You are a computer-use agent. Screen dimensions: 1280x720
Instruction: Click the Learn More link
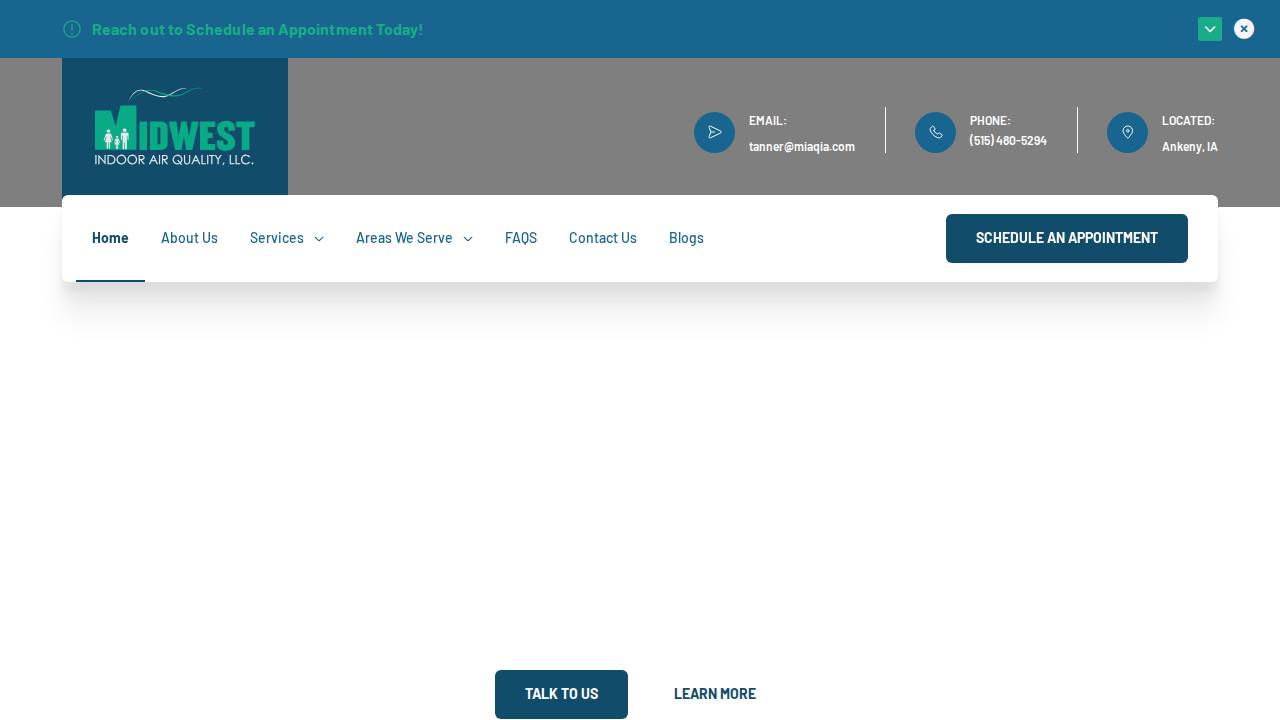point(715,694)
